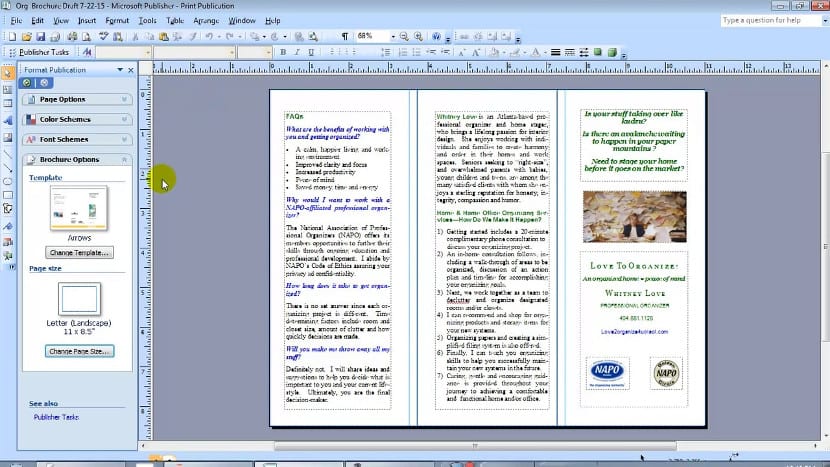
Task: Click the Bullets list icon
Action: (417, 52)
